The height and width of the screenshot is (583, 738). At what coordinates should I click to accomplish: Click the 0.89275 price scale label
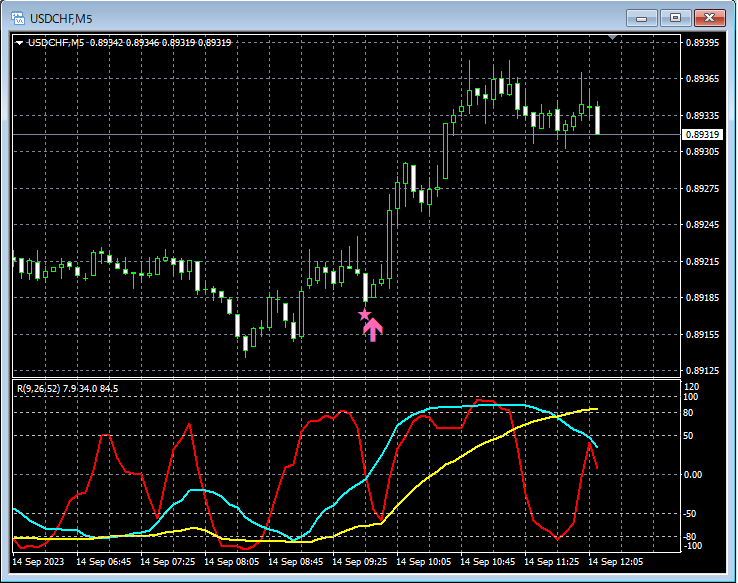[x=702, y=189]
